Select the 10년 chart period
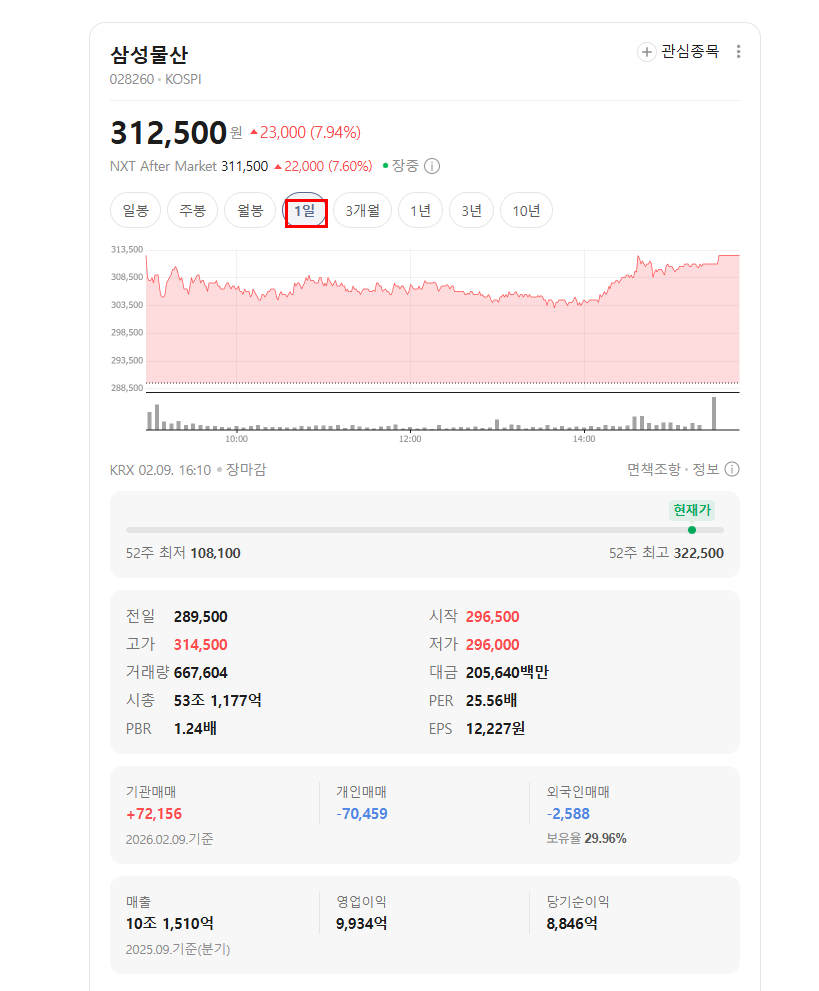Viewport: 819px width, 991px height. coord(526,210)
